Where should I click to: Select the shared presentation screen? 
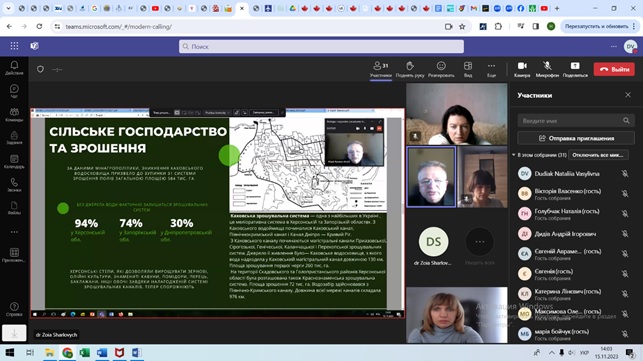pos(217,213)
